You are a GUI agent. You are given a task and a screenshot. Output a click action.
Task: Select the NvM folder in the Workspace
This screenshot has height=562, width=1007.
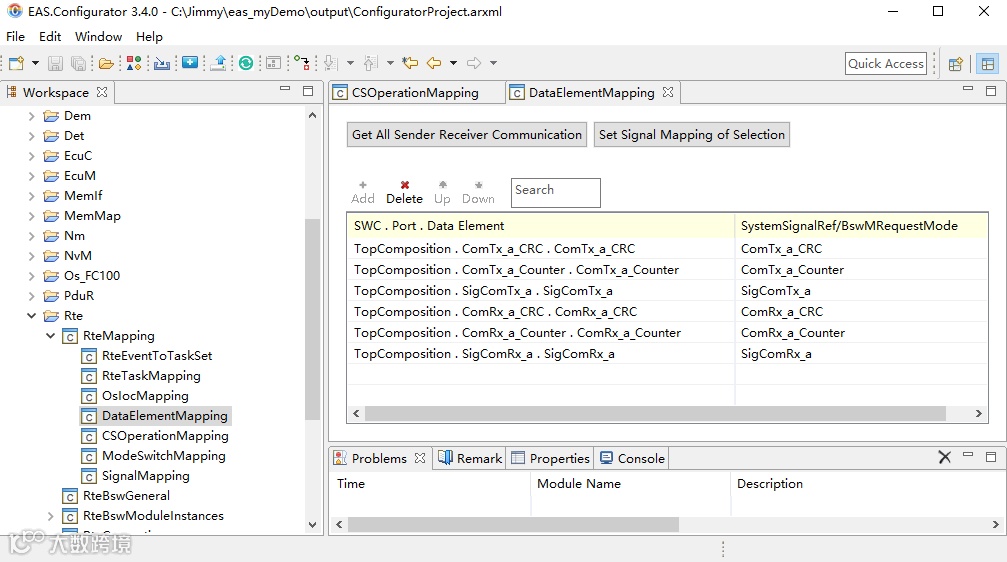coord(78,256)
